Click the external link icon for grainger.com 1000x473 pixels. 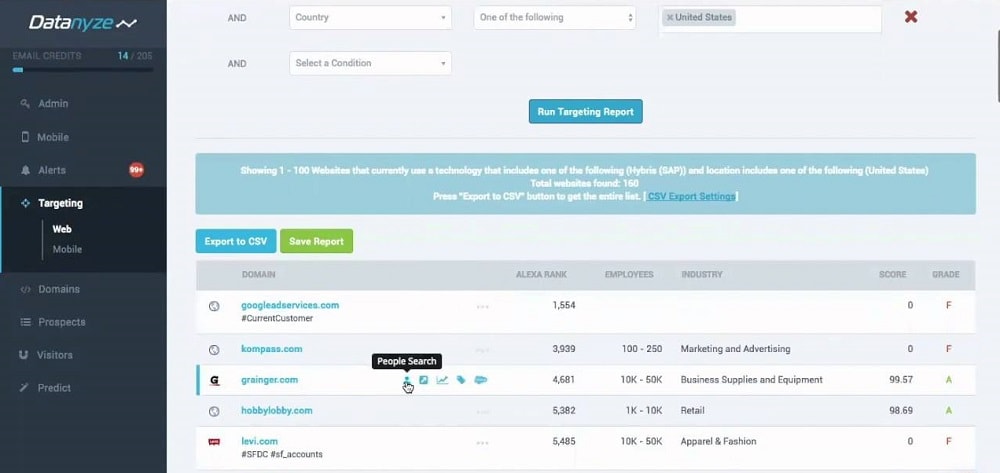pos(424,380)
